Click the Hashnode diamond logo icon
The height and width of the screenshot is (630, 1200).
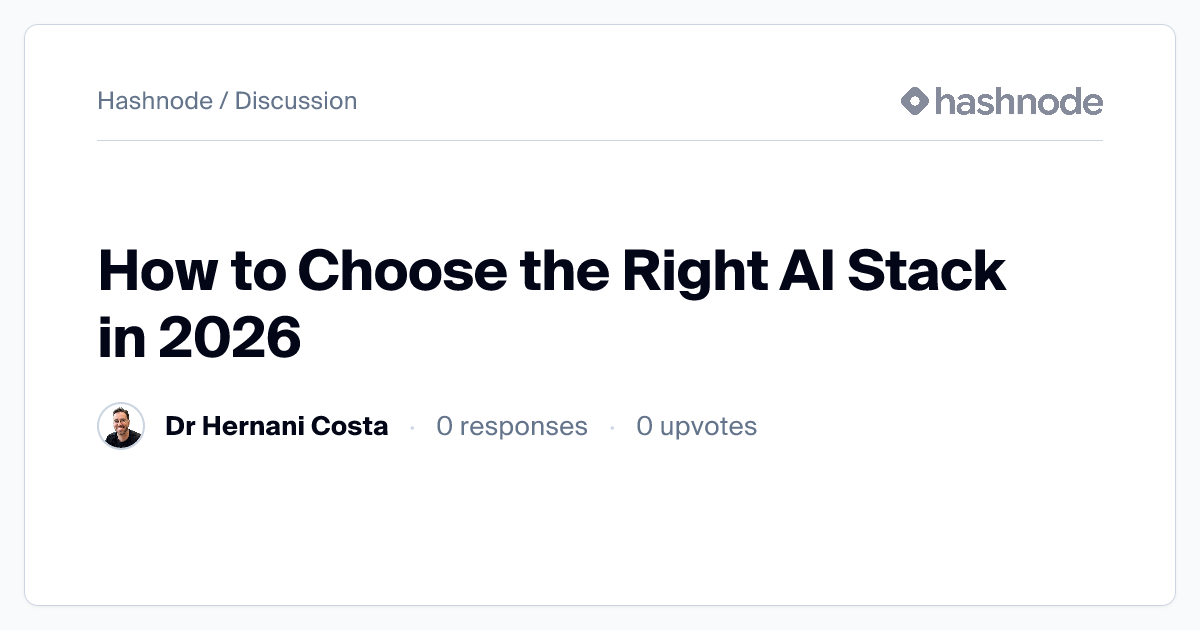[915, 101]
